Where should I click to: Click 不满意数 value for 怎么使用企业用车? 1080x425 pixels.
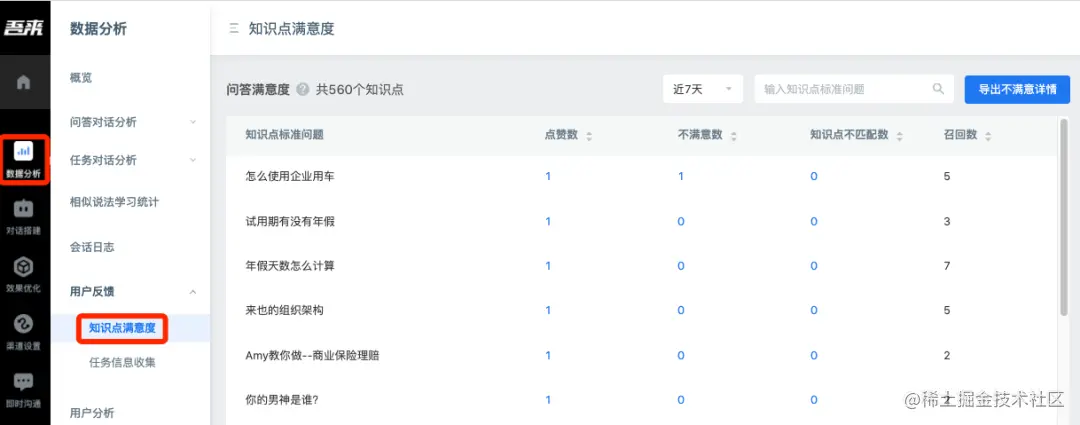(x=681, y=176)
